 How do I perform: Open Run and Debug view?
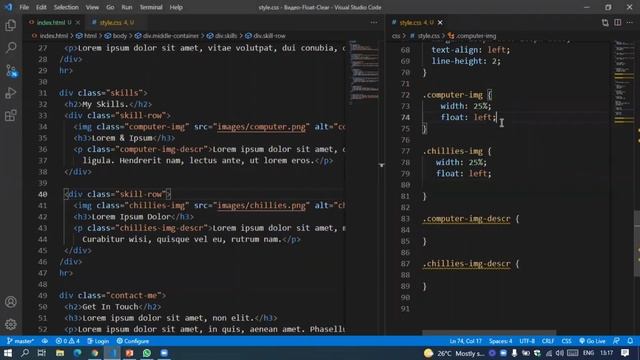[11, 93]
